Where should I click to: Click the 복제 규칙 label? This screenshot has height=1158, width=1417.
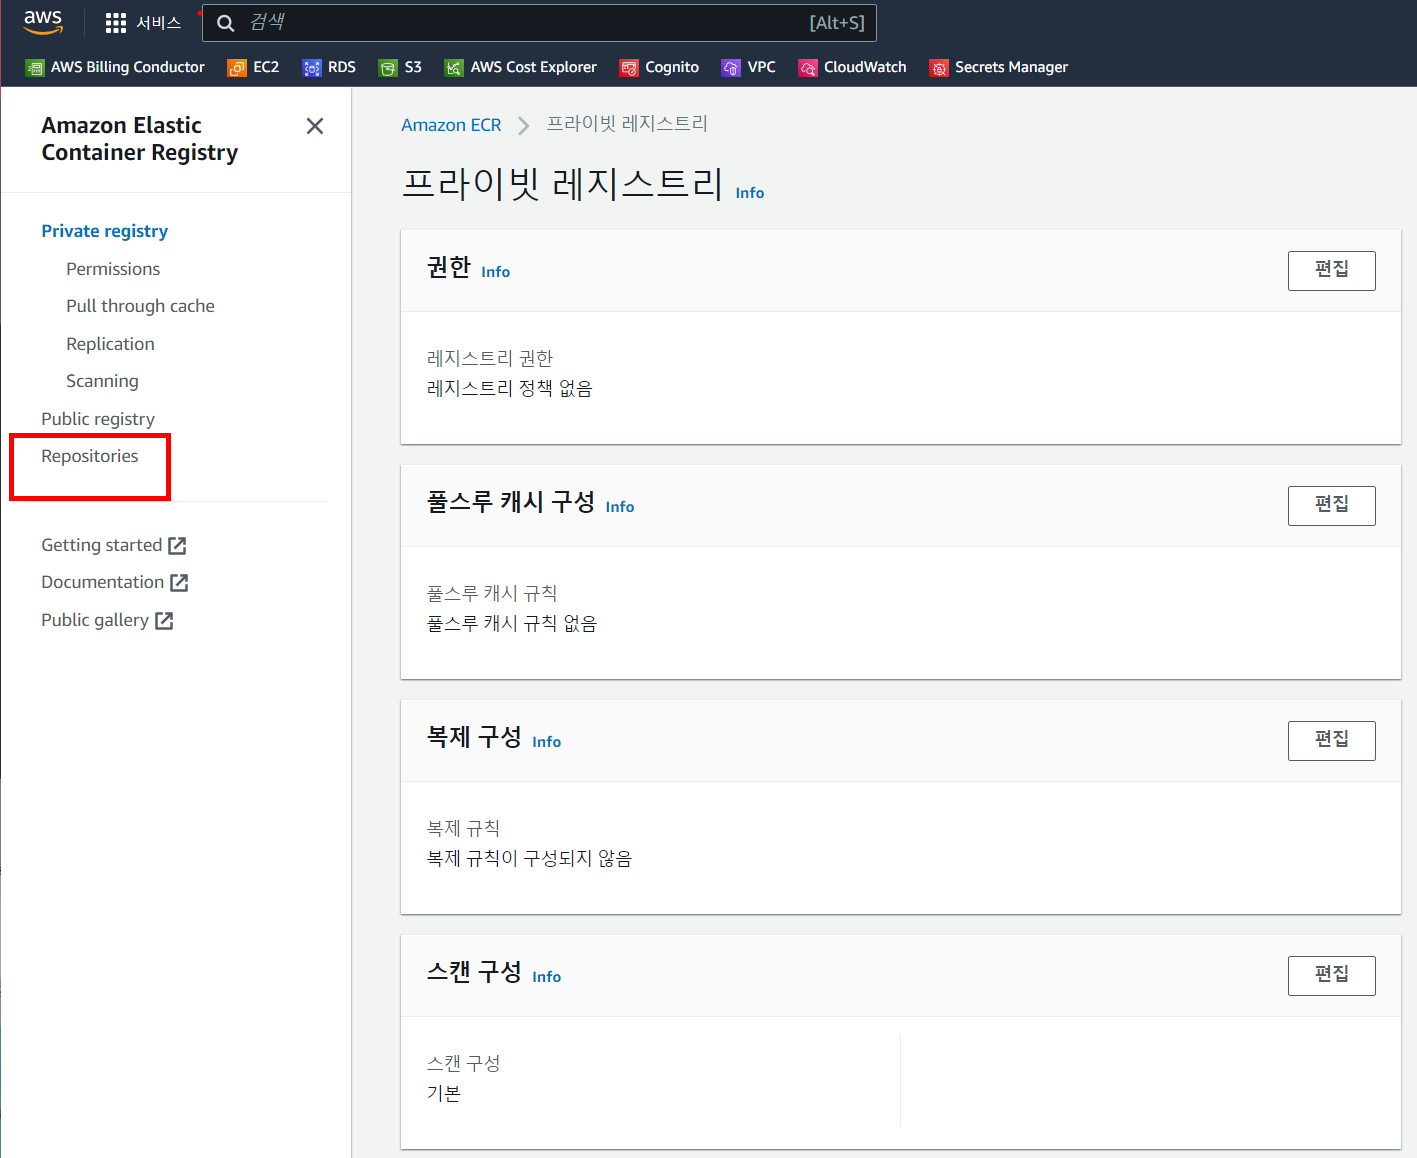tap(464, 828)
